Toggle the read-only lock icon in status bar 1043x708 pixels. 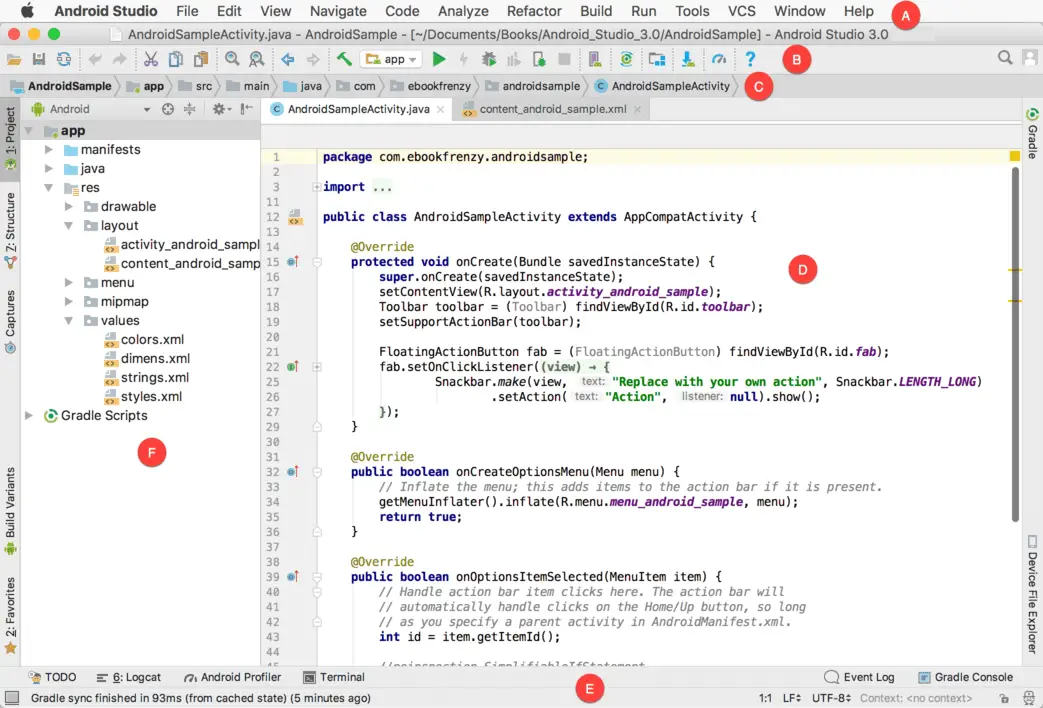point(1005,698)
